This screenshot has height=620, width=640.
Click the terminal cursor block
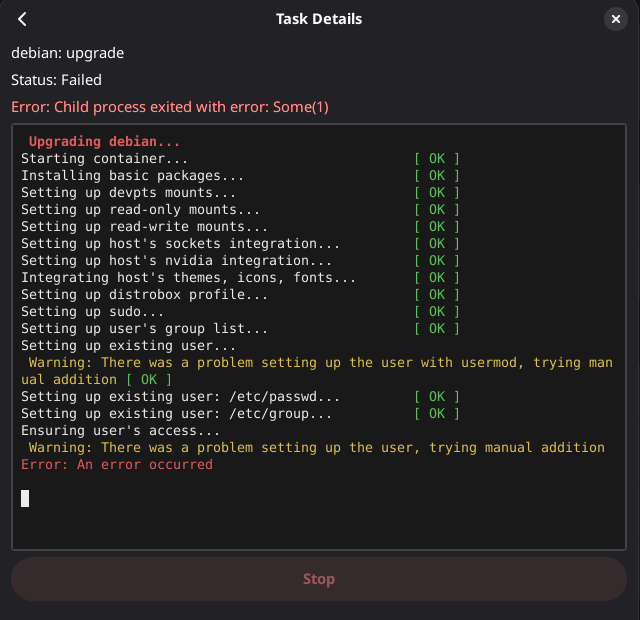tap(25, 498)
